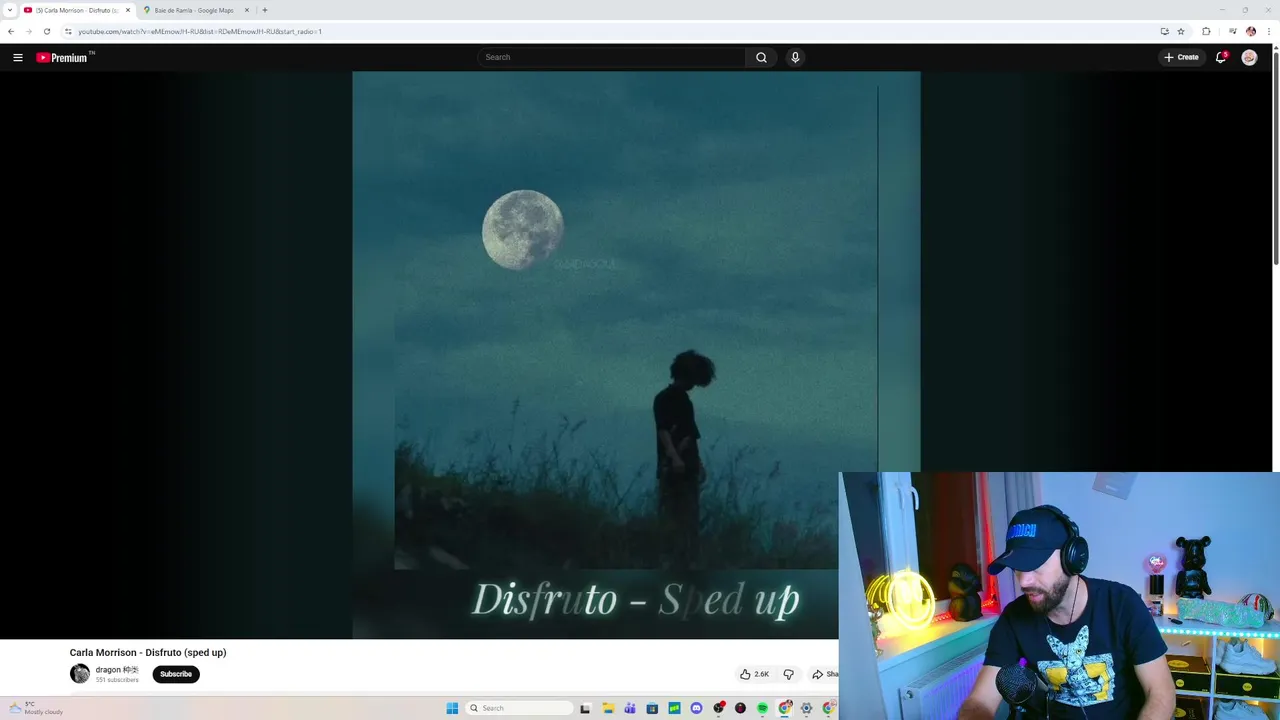The image size is (1280, 720).
Task: View site information icon in address bar
Action: tap(68, 31)
